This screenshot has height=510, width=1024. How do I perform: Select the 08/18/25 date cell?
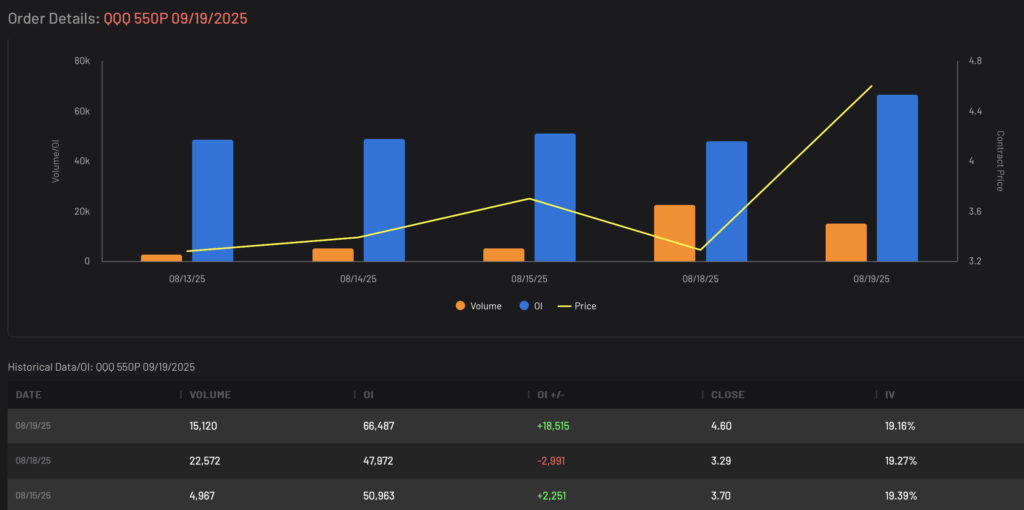(33, 461)
